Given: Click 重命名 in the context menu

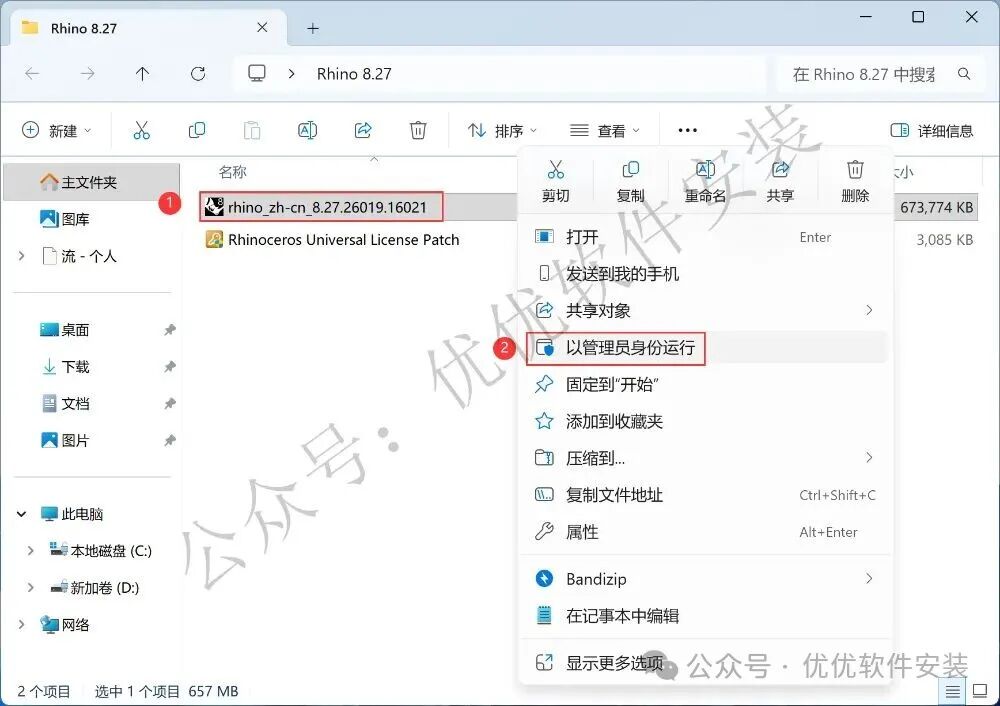Looking at the screenshot, I should pos(705,182).
